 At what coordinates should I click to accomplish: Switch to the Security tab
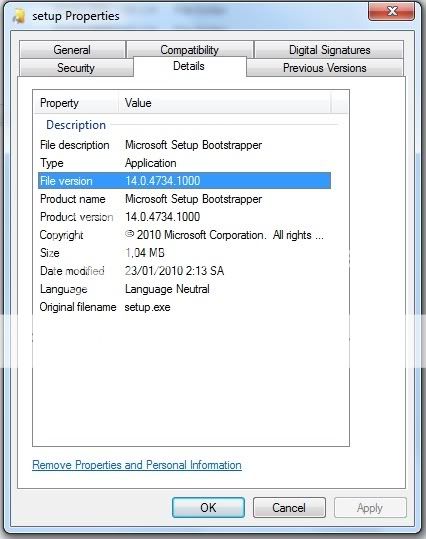click(76, 68)
